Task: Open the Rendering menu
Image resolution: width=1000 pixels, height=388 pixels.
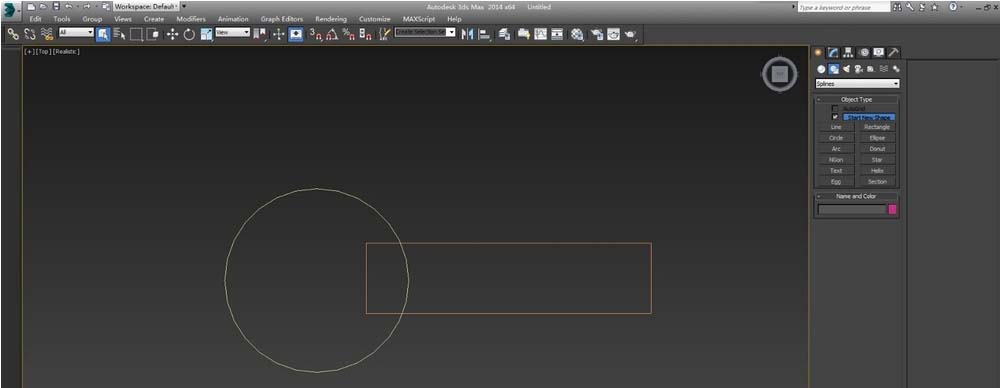Action: coord(331,19)
